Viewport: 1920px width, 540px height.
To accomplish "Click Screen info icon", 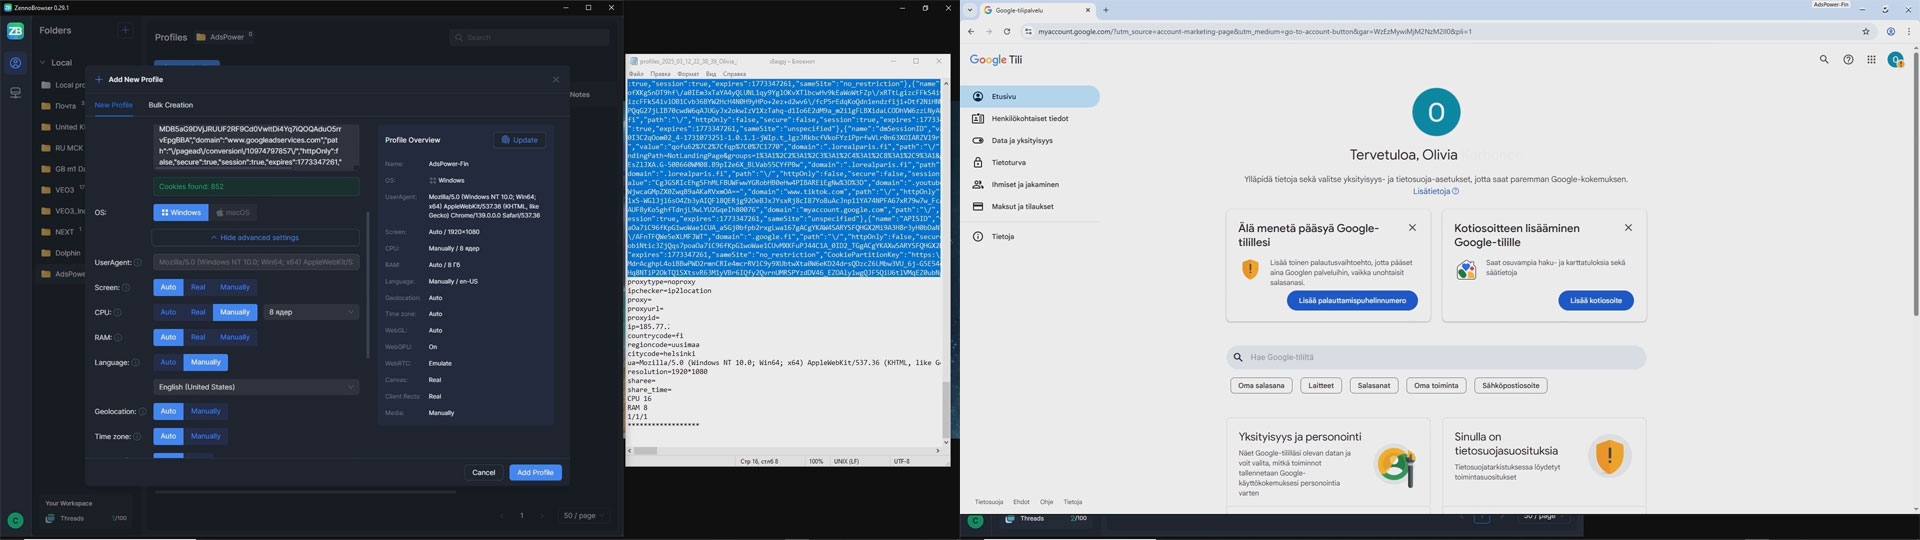I will tap(126, 288).
